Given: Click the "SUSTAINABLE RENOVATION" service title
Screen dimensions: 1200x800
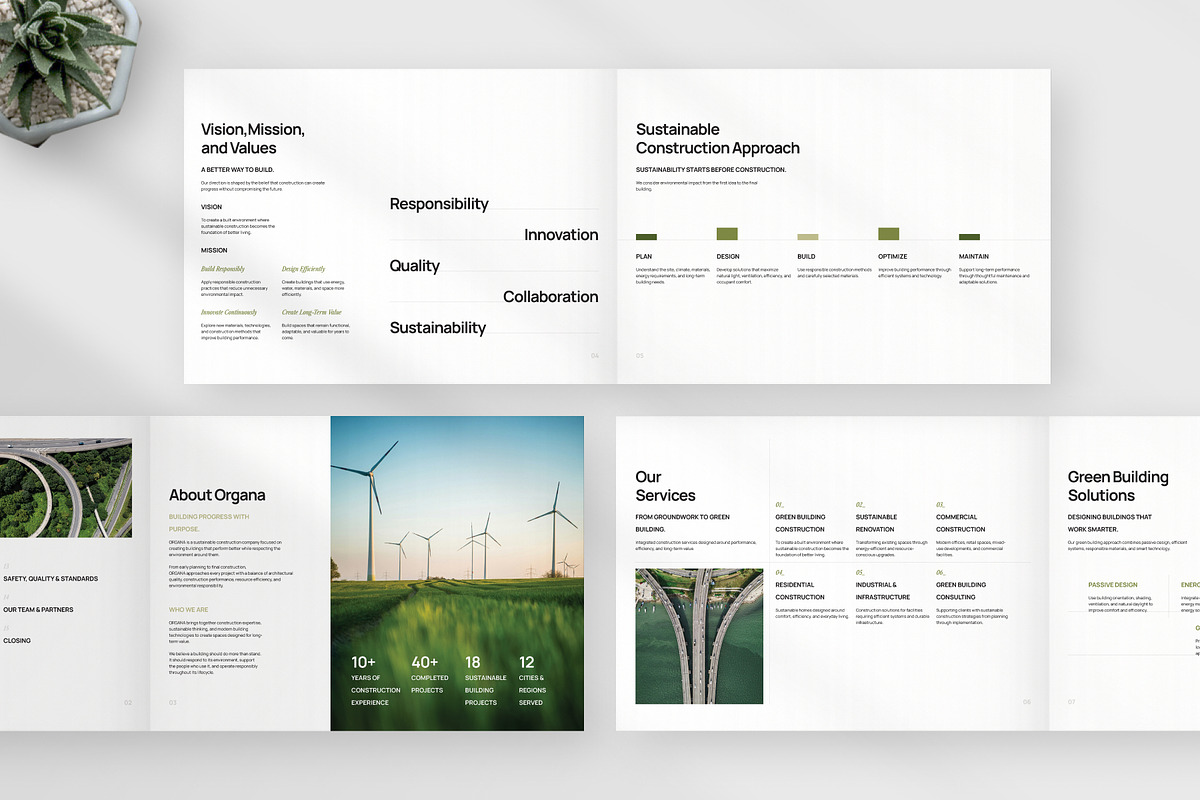Looking at the screenshot, I should tap(877, 523).
